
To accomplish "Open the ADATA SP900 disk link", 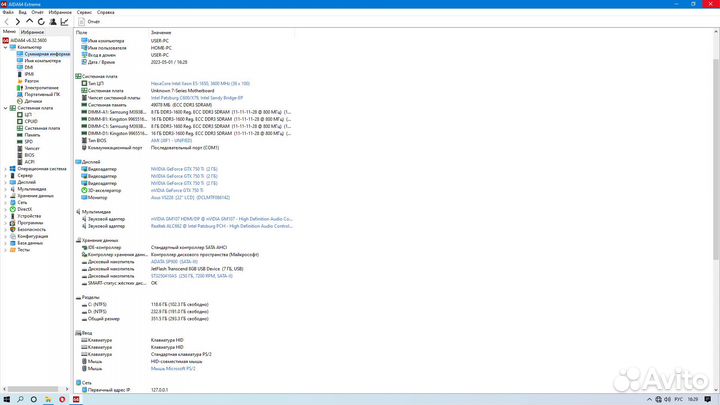I will tap(174, 262).
